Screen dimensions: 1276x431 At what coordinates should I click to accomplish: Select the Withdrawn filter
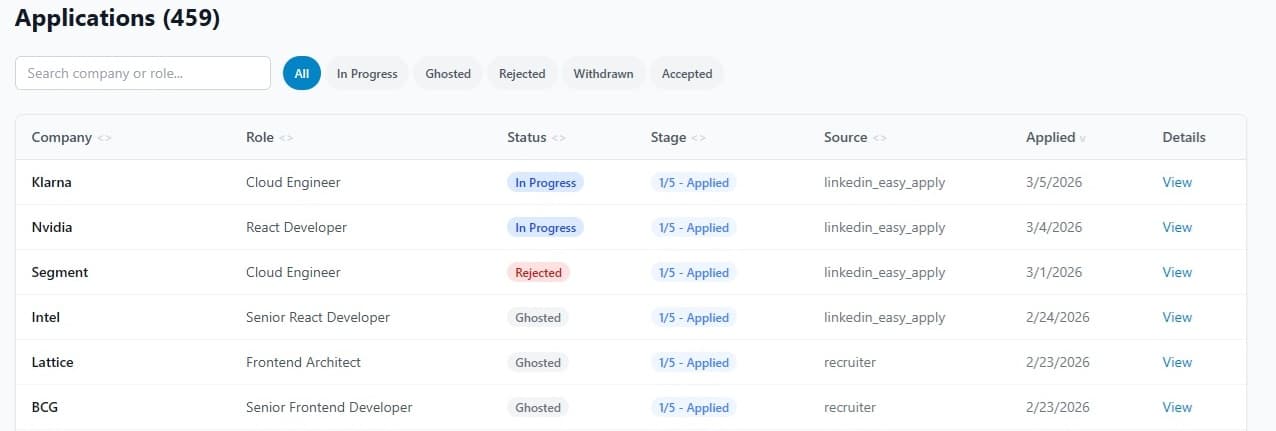(x=603, y=73)
